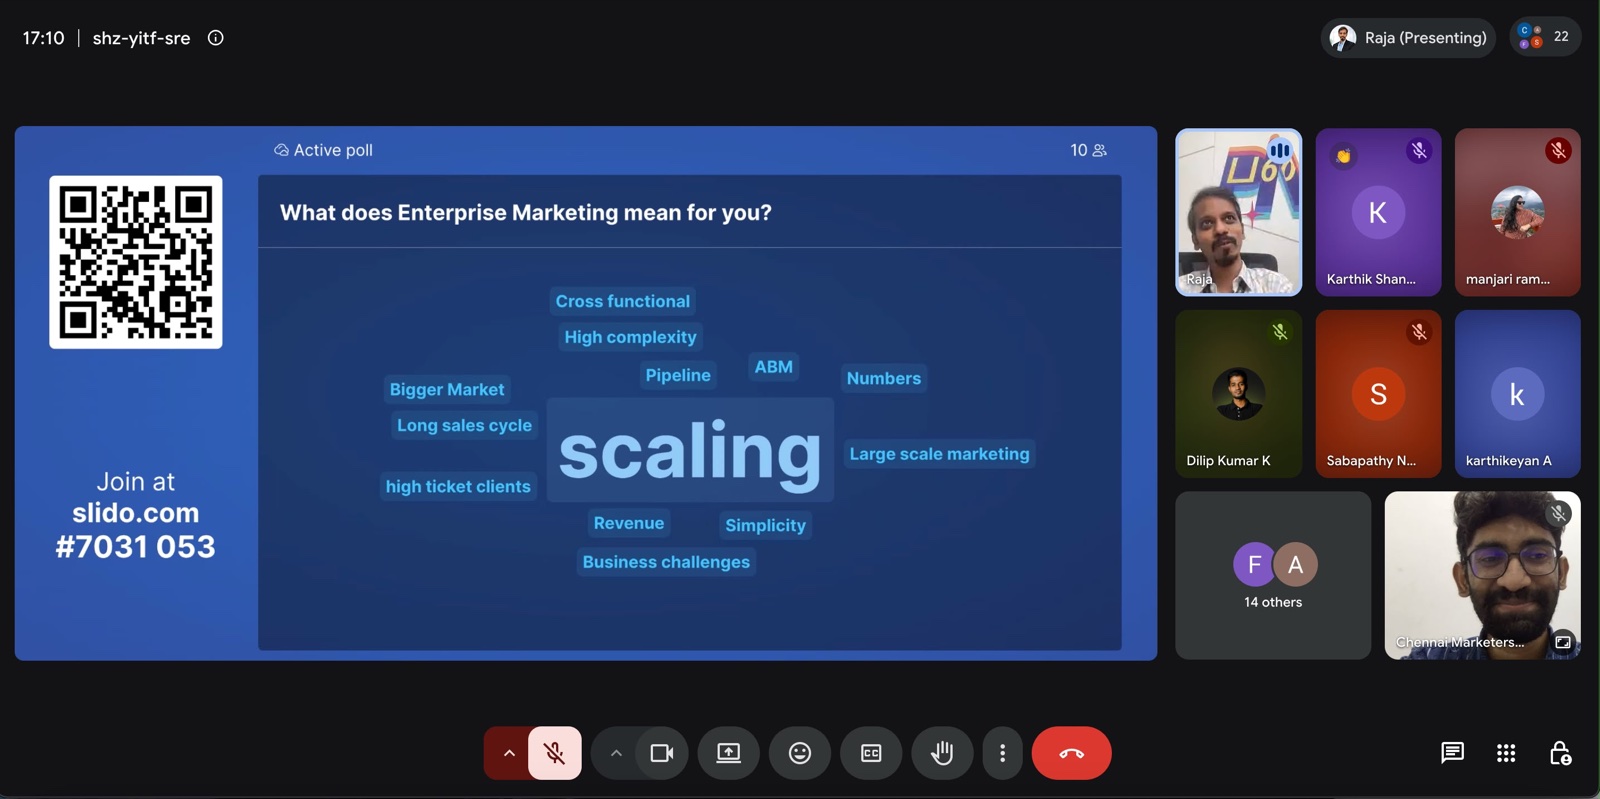Click 'Revenue' word tag
The width and height of the screenshot is (1600, 799).
click(x=629, y=523)
